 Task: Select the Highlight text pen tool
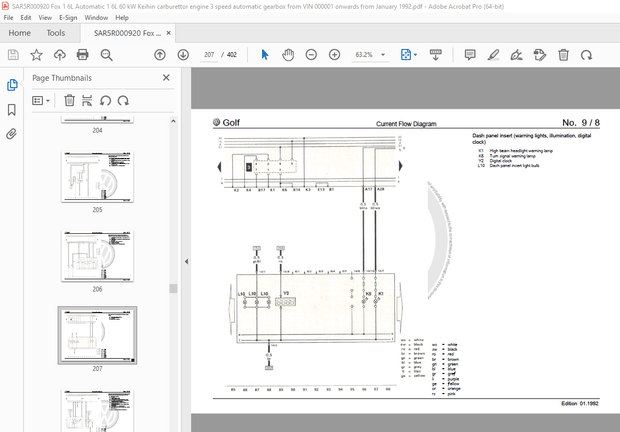493,55
